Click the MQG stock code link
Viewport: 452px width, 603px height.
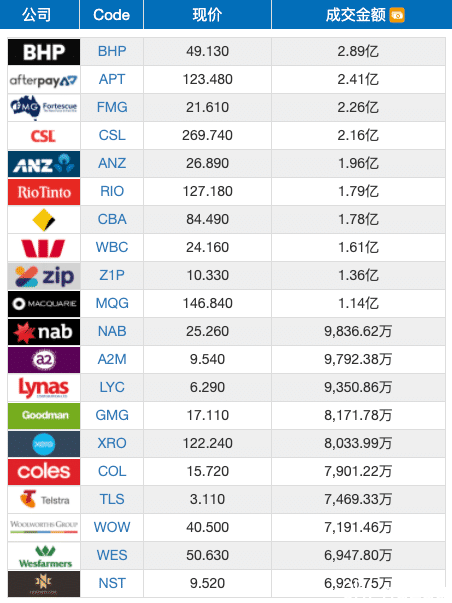tap(112, 303)
